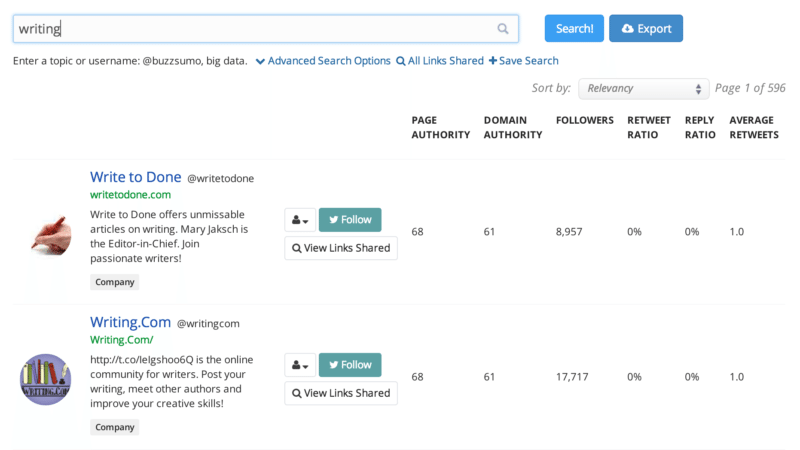The width and height of the screenshot is (800, 450).
Task: Click the Writing.Com avatar thumbnail
Action: pyautogui.click(x=45, y=380)
